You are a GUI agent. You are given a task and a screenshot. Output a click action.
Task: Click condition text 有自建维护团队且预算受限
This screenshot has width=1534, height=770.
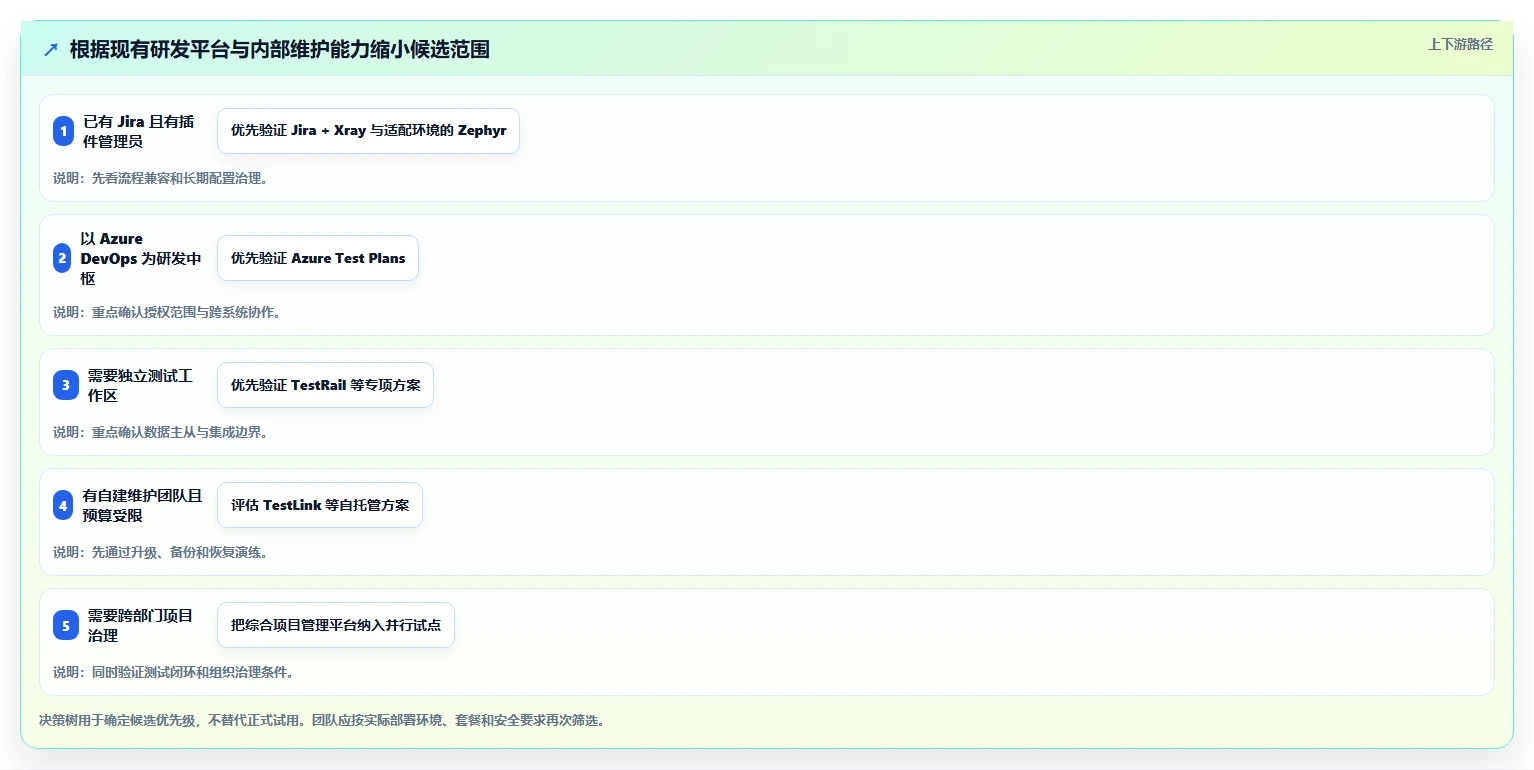[142, 505]
